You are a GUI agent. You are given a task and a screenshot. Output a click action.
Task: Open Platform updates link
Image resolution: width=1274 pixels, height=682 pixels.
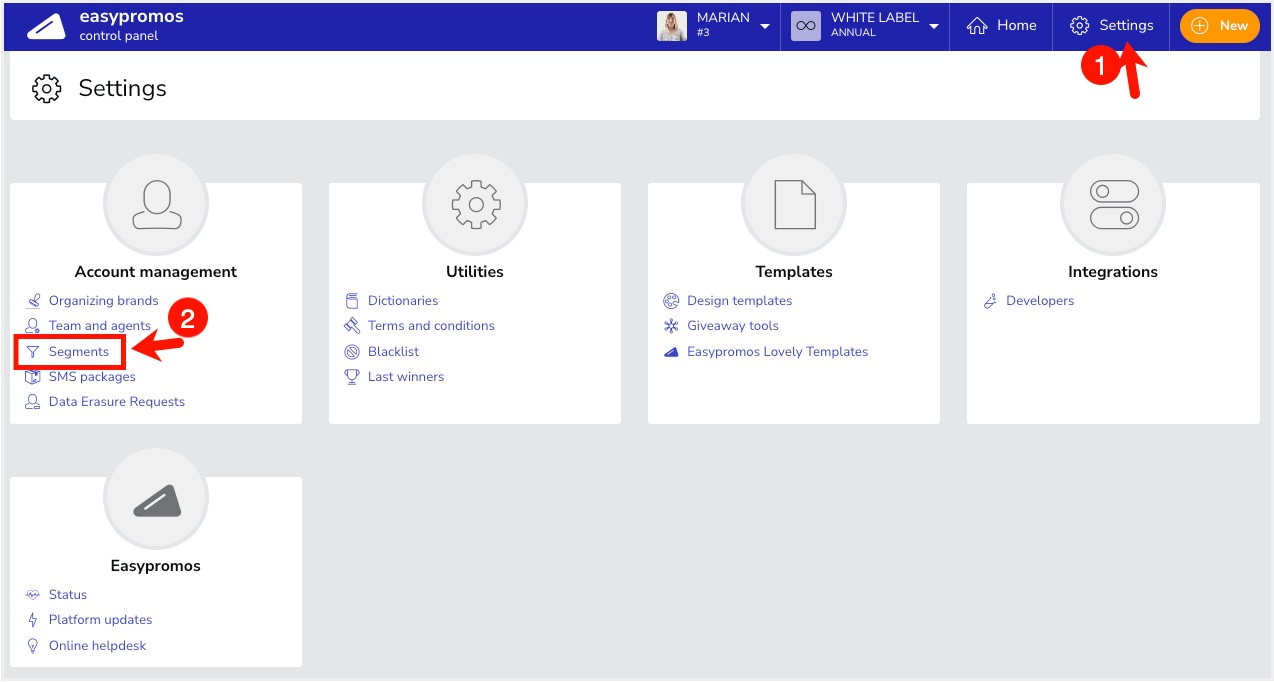[100, 619]
